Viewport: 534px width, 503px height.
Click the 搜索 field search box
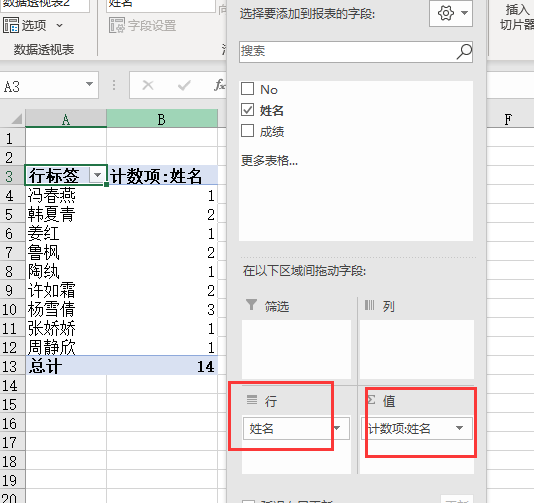(x=356, y=52)
